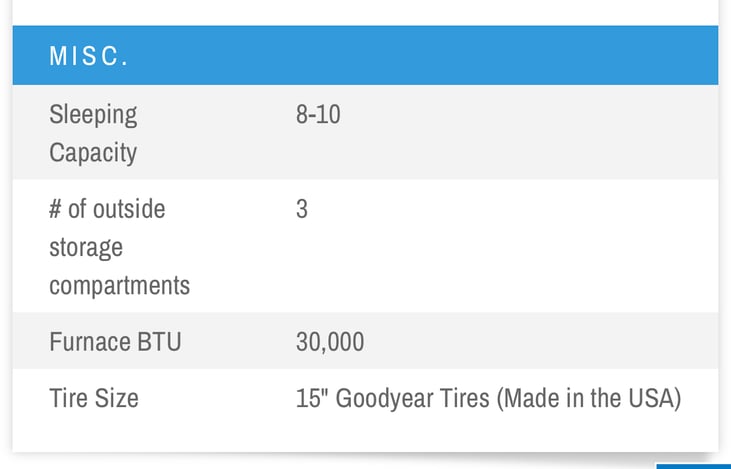
Task: Select the 30,000 furnace value
Action: pos(330,342)
